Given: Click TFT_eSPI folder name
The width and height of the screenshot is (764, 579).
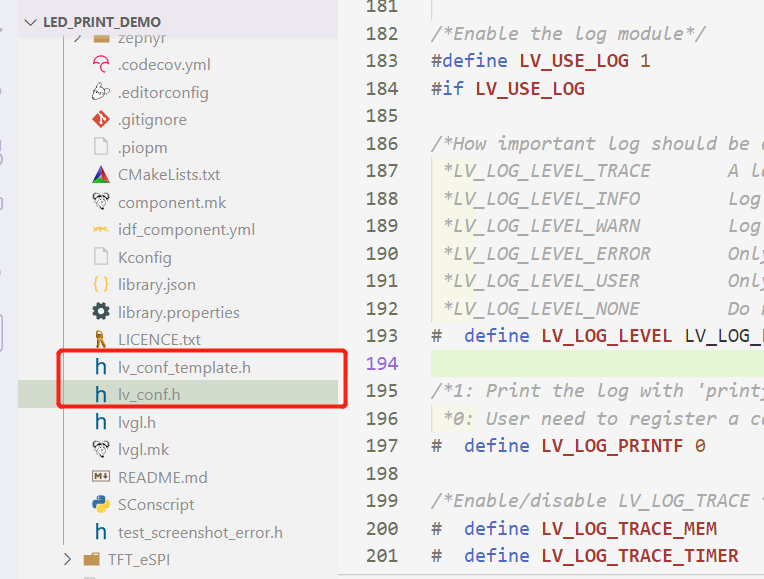Looking at the screenshot, I should point(139,560).
